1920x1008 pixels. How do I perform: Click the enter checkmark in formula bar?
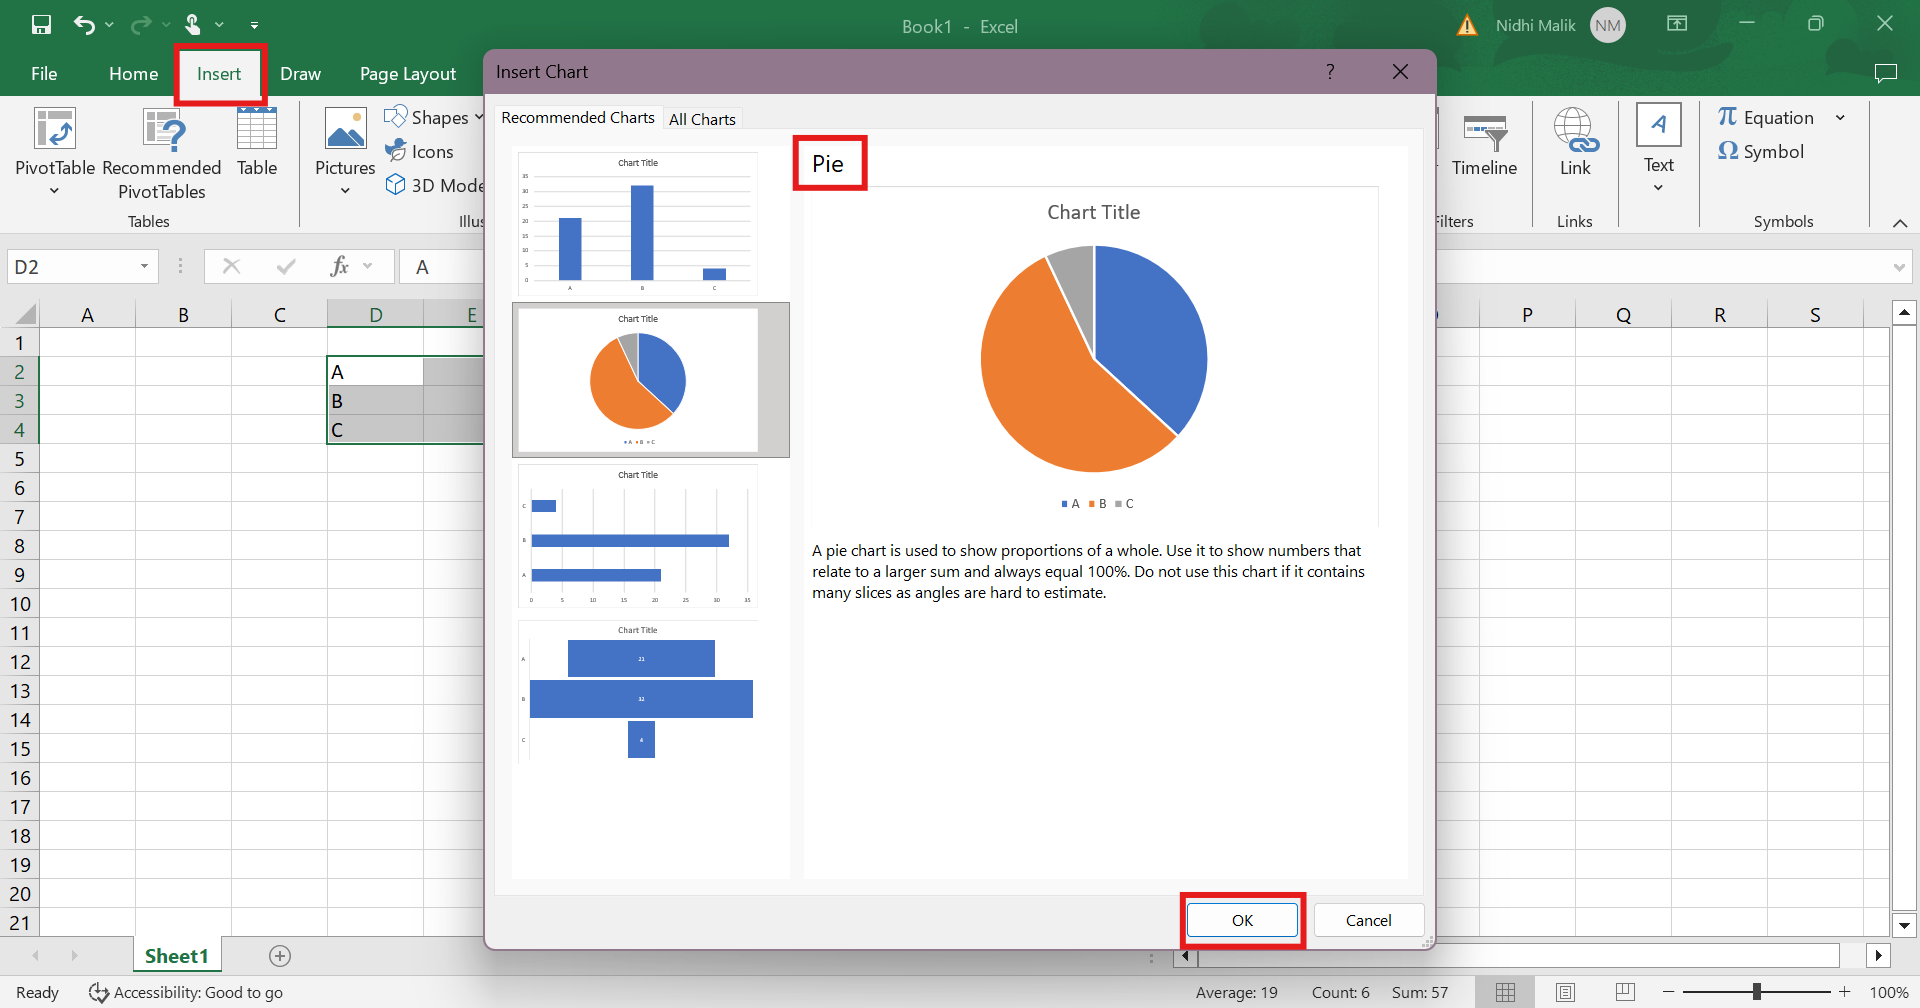287,266
